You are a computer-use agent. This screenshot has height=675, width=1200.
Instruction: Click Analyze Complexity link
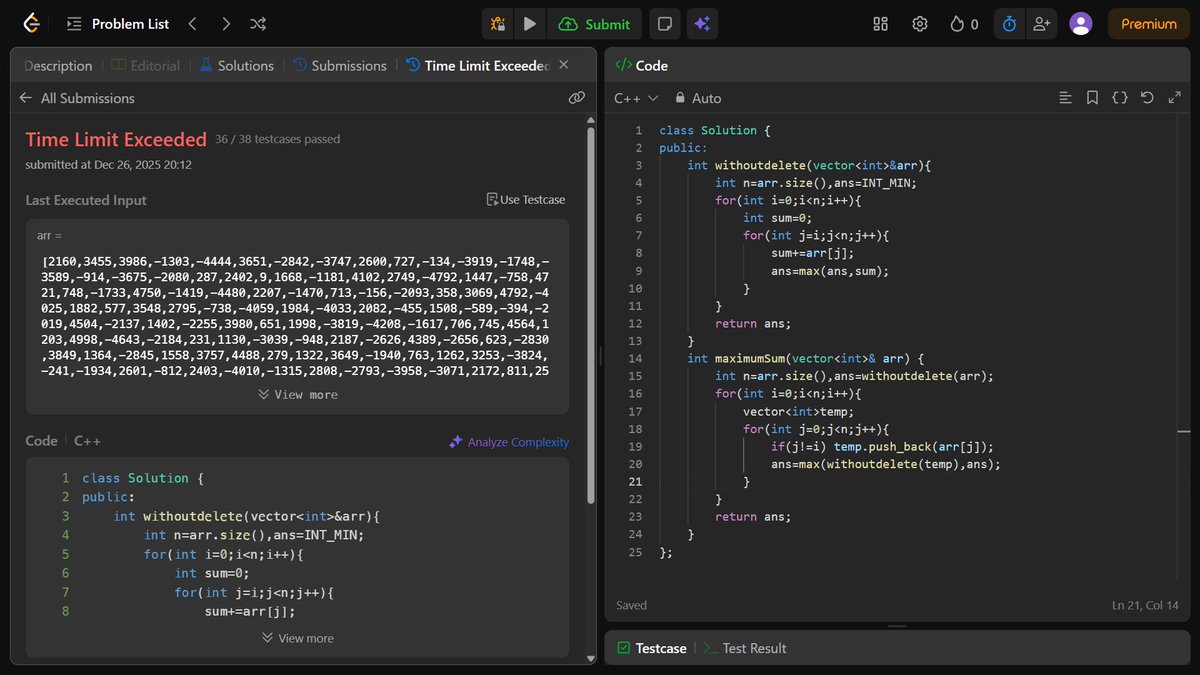click(508, 442)
